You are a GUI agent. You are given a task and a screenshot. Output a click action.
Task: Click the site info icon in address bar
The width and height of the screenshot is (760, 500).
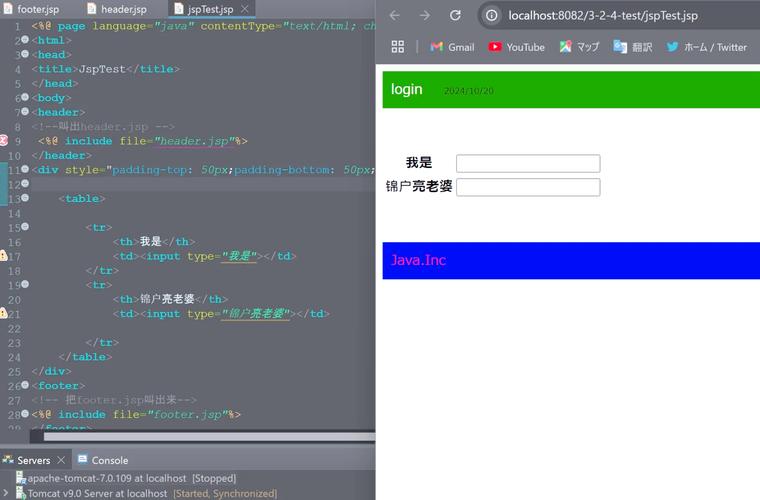click(492, 15)
